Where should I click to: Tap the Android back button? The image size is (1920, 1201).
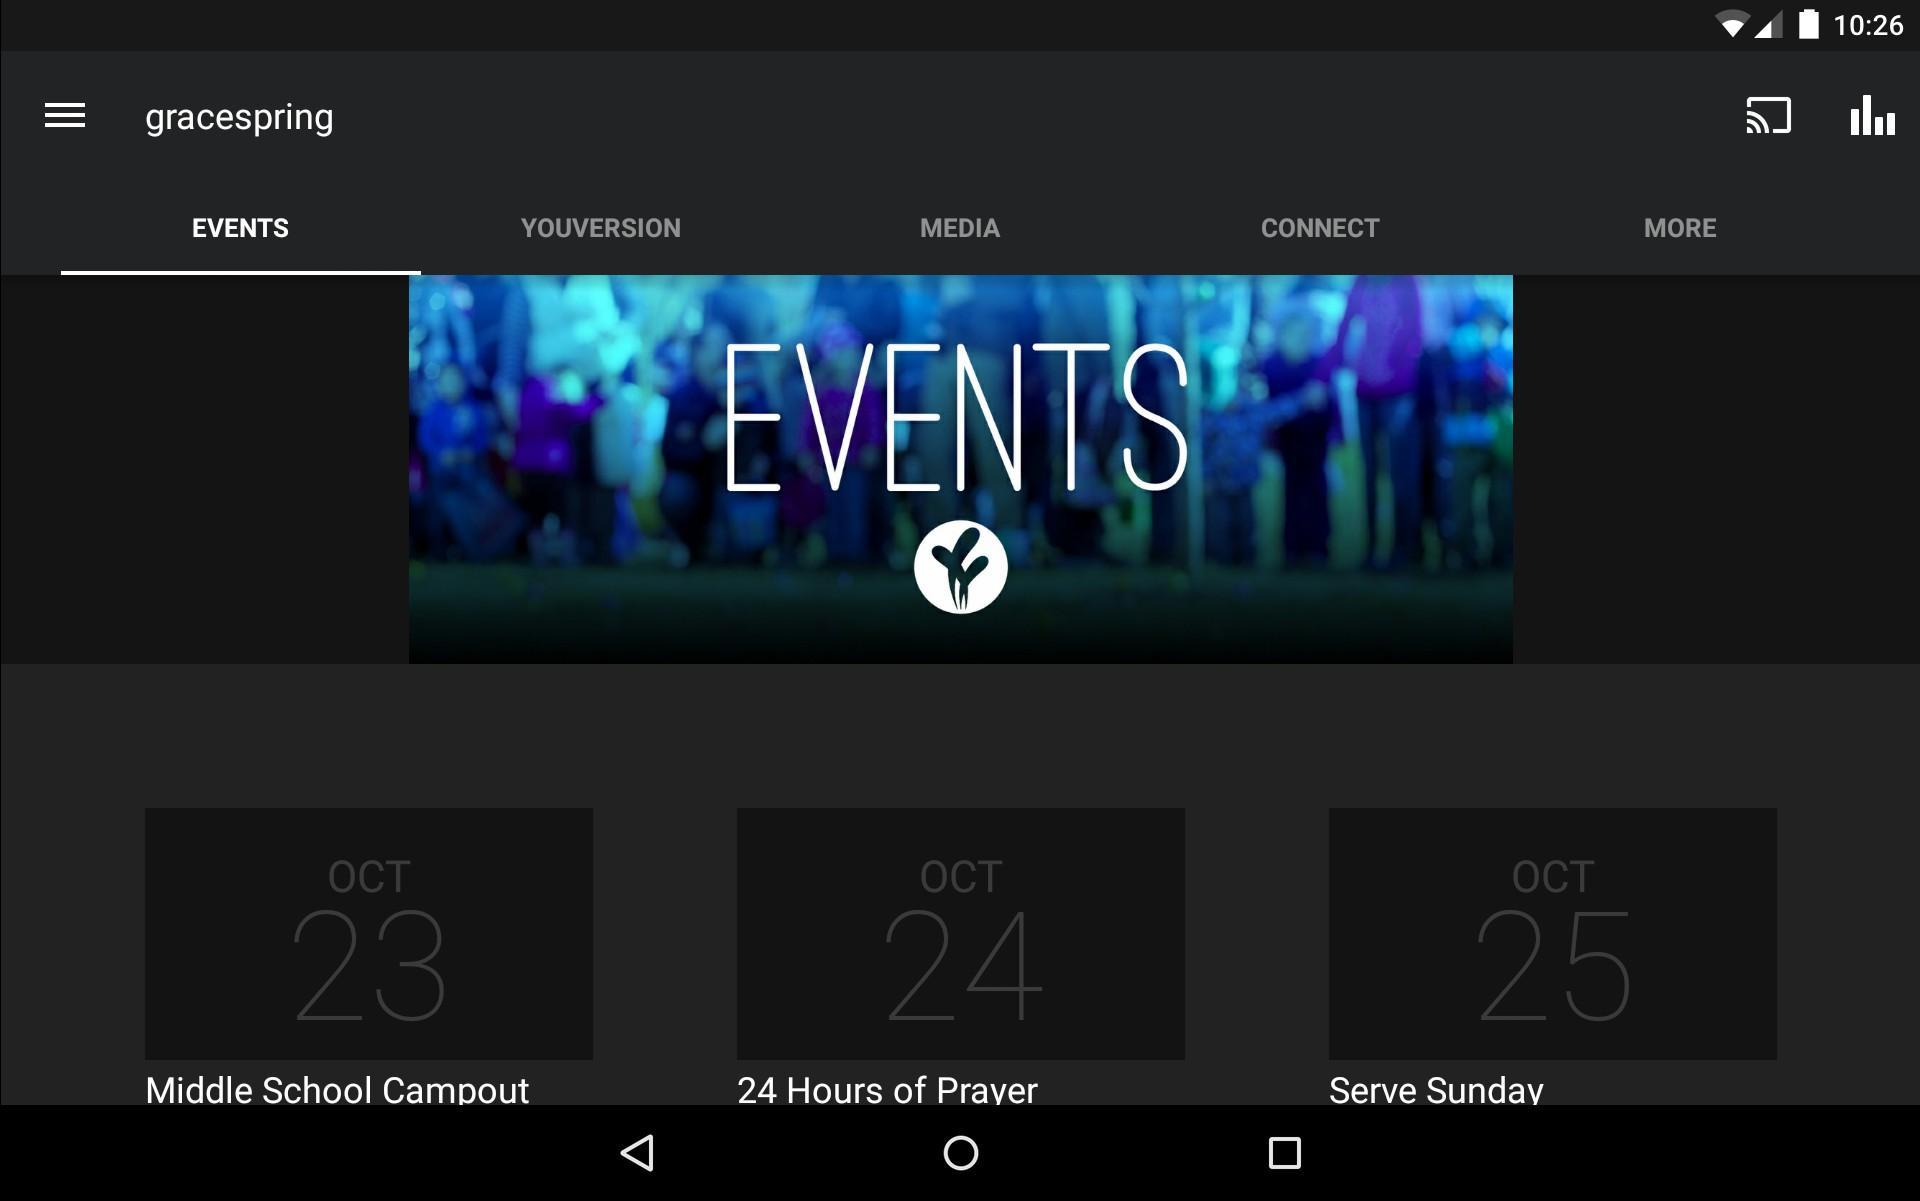[638, 1153]
